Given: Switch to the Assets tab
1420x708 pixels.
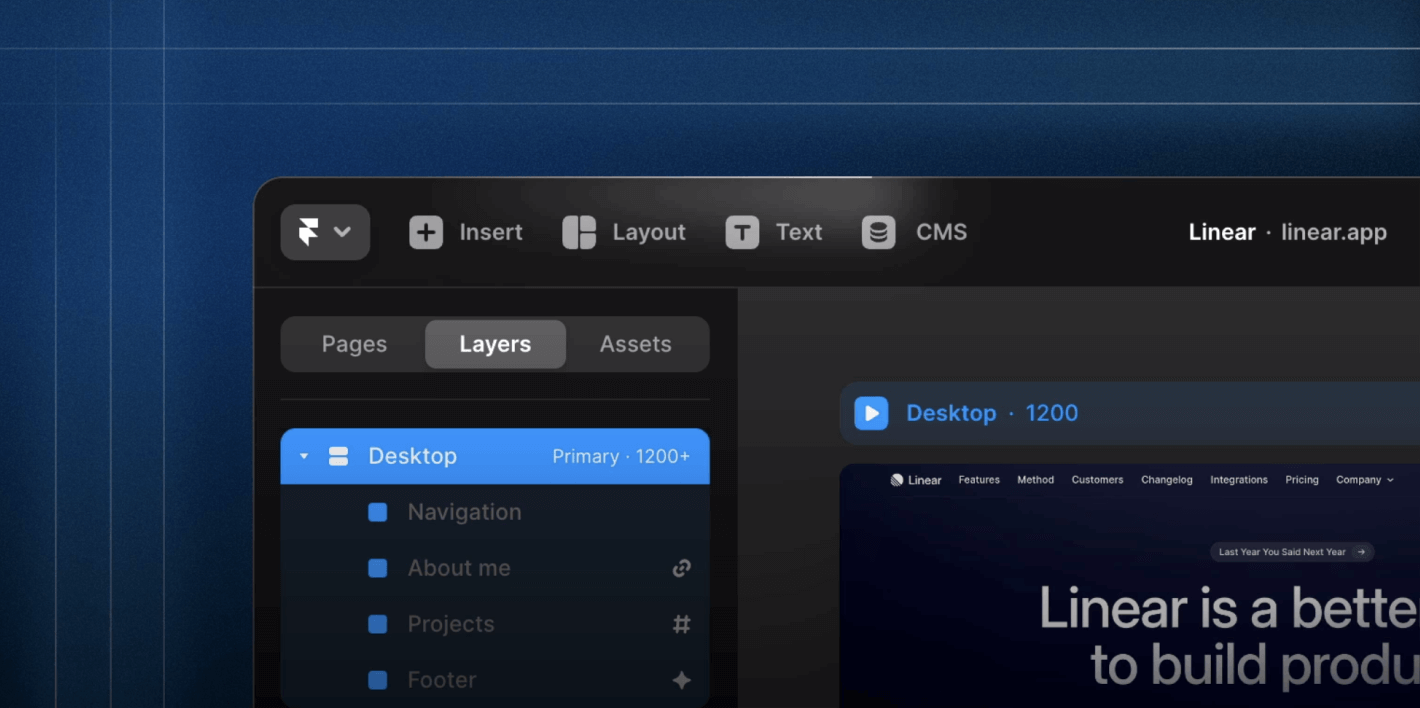Looking at the screenshot, I should click(636, 344).
